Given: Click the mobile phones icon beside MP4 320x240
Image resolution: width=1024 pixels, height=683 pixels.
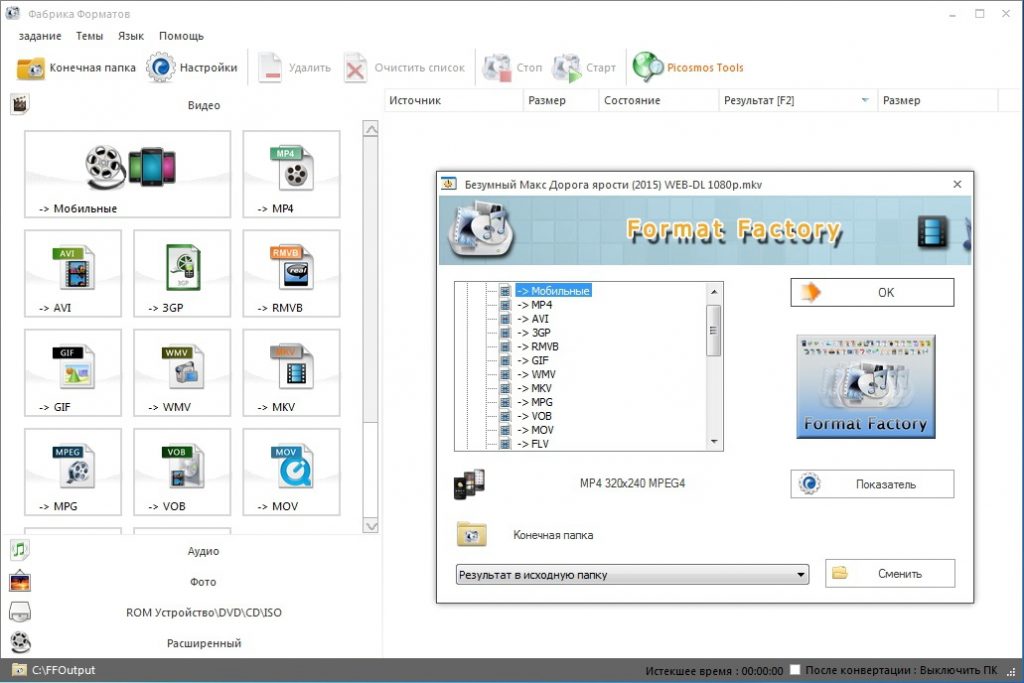Looking at the screenshot, I should (x=469, y=484).
